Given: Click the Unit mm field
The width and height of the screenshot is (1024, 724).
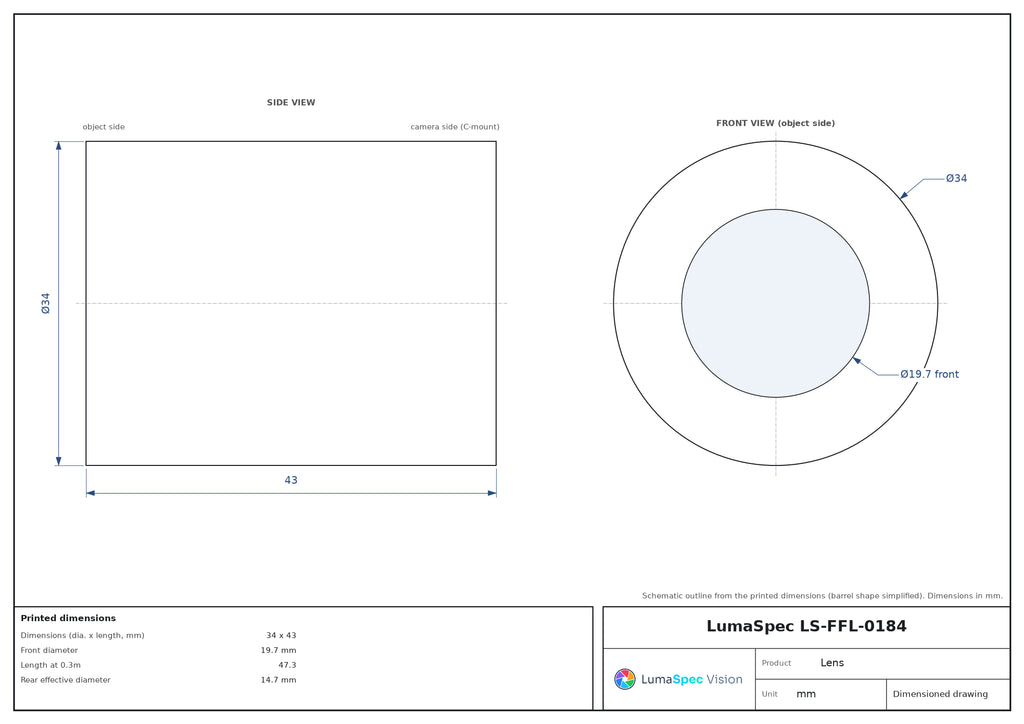Looking at the screenshot, I should click(x=820, y=694).
